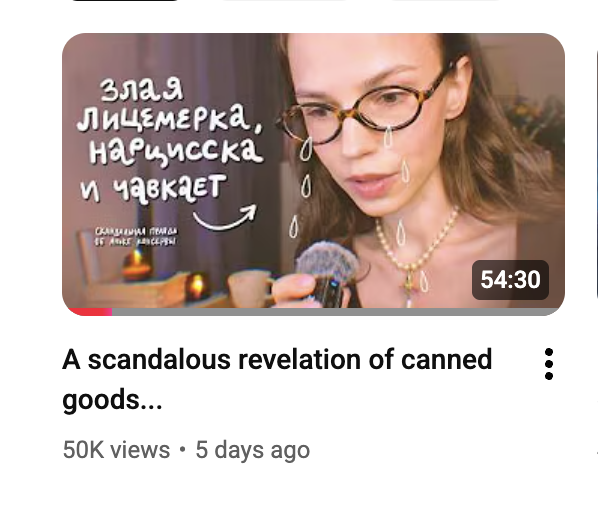Click the glowing candle in the thumbnail

click(x=197, y=285)
